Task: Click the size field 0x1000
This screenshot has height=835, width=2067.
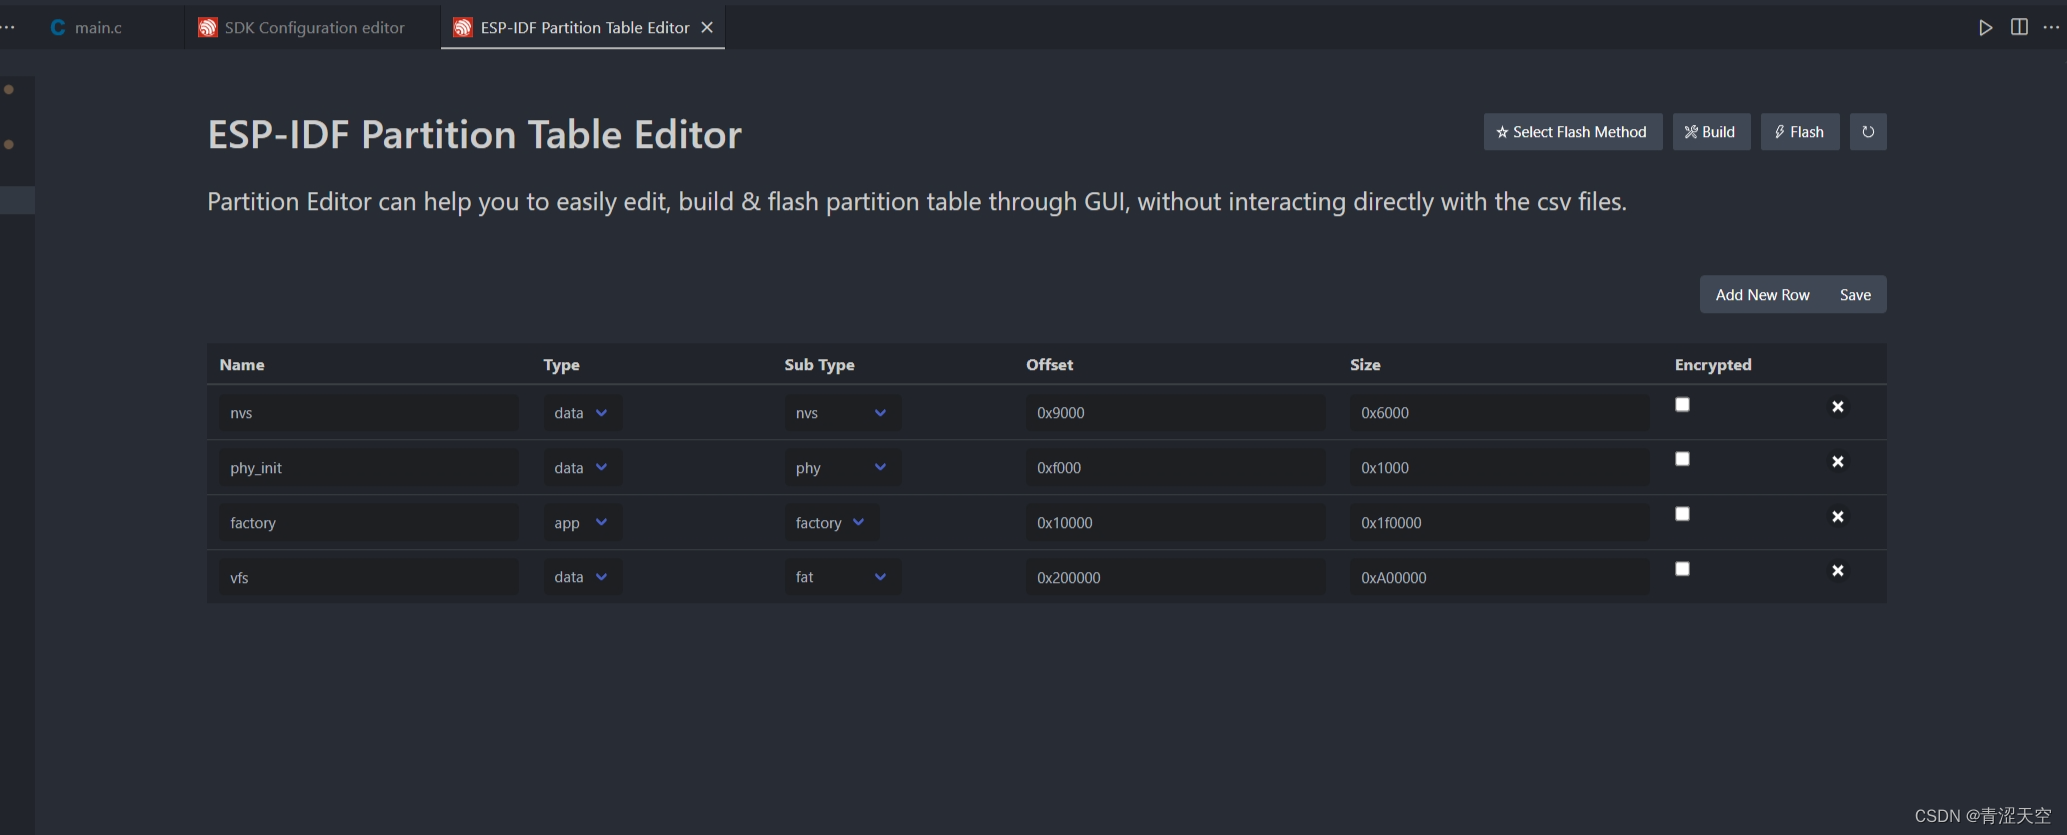Action: [x=1499, y=468]
